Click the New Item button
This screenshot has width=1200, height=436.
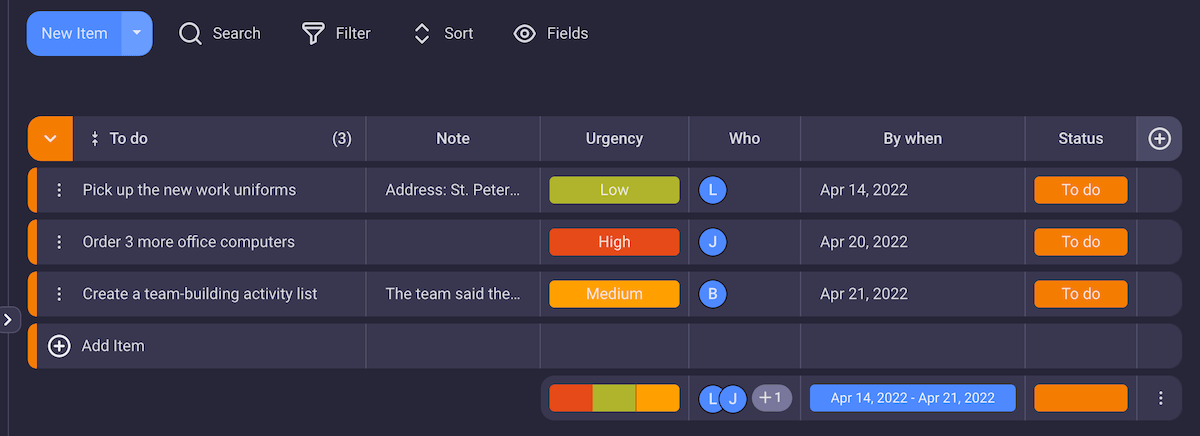(x=74, y=33)
